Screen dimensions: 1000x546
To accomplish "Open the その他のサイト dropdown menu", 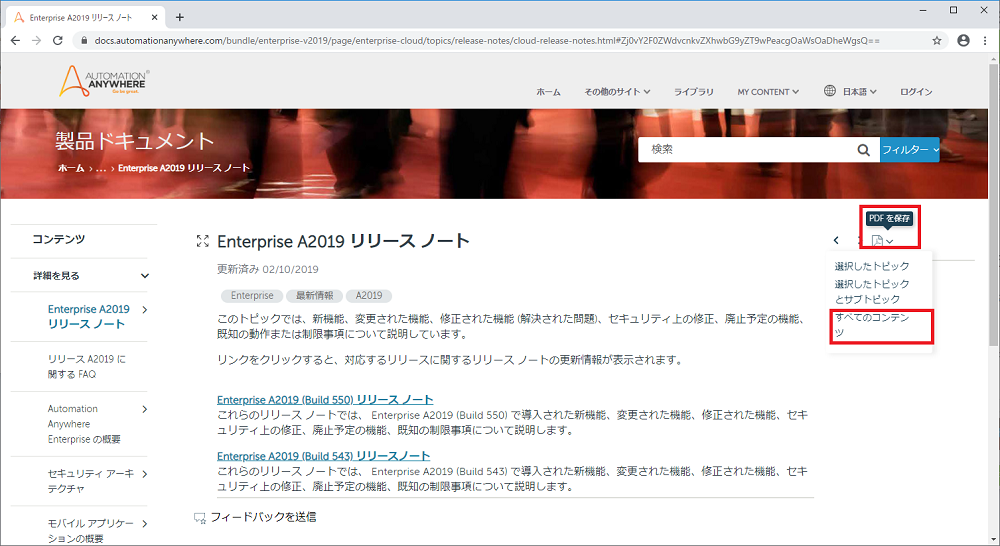I will [617, 92].
